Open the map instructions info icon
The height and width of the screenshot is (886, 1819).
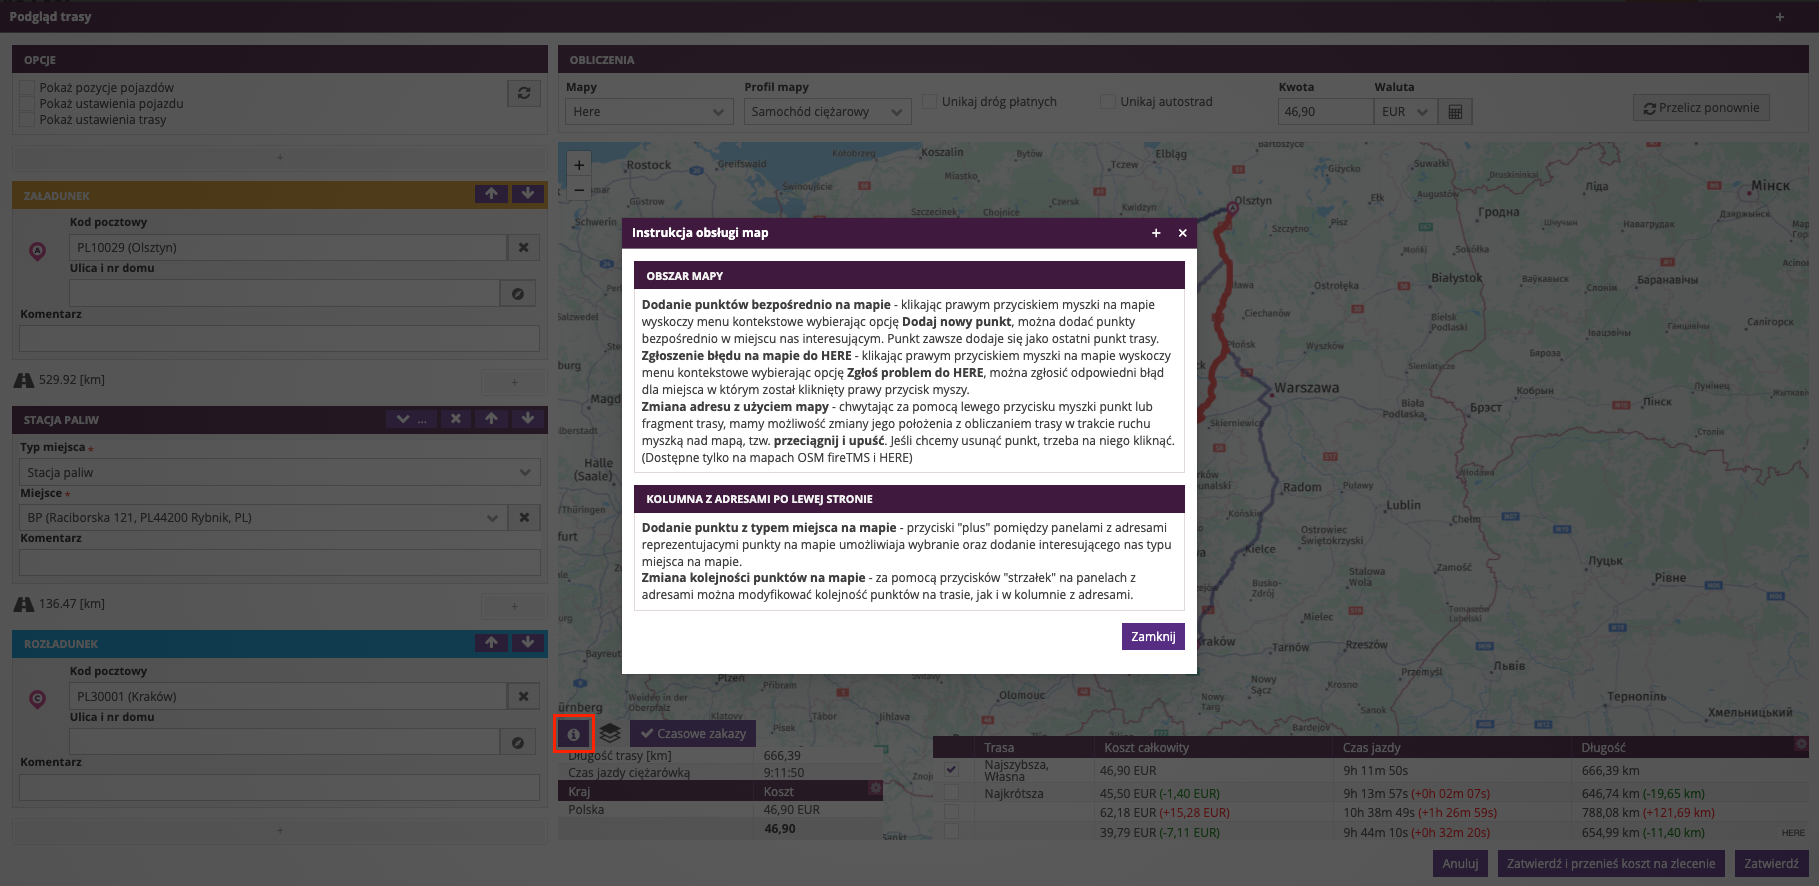pos(574,734)
